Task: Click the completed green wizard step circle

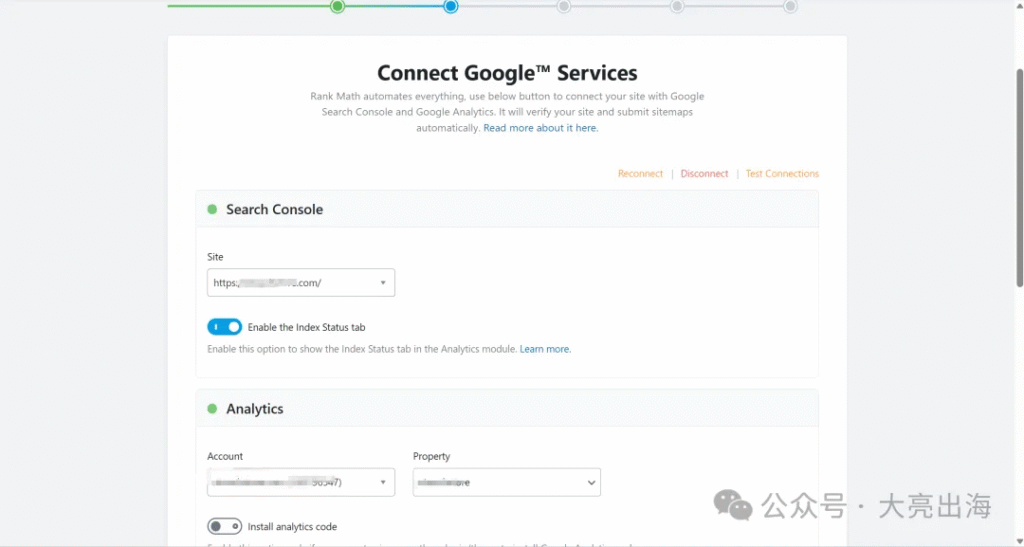Action: 337,7
